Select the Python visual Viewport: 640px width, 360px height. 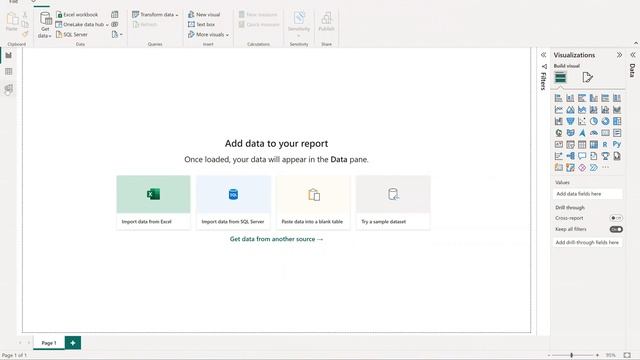[617, 144]
